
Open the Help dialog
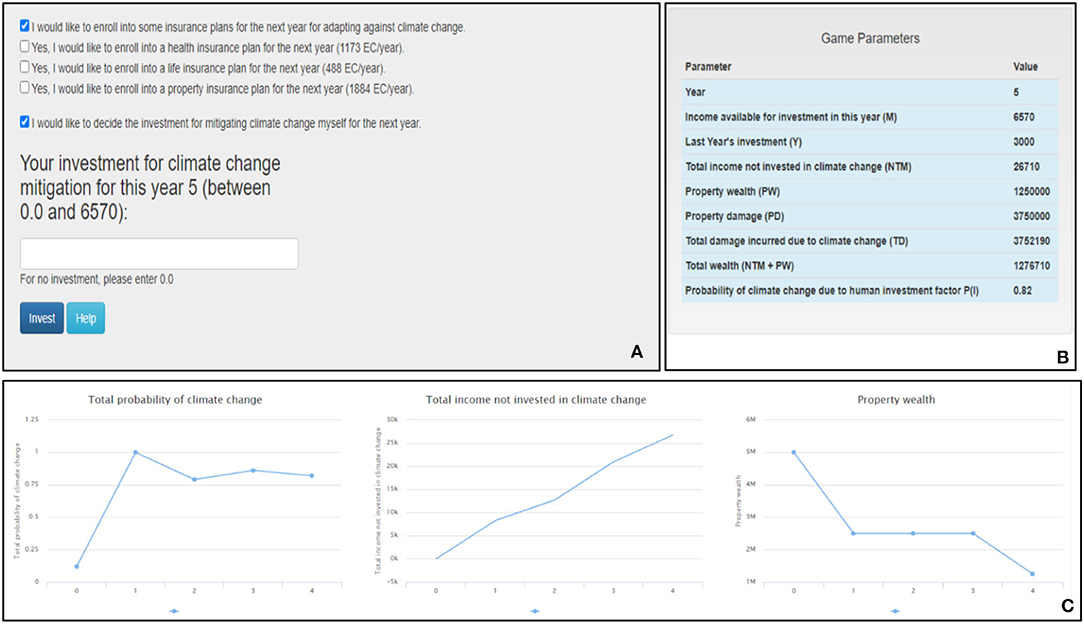pos(85,317)
